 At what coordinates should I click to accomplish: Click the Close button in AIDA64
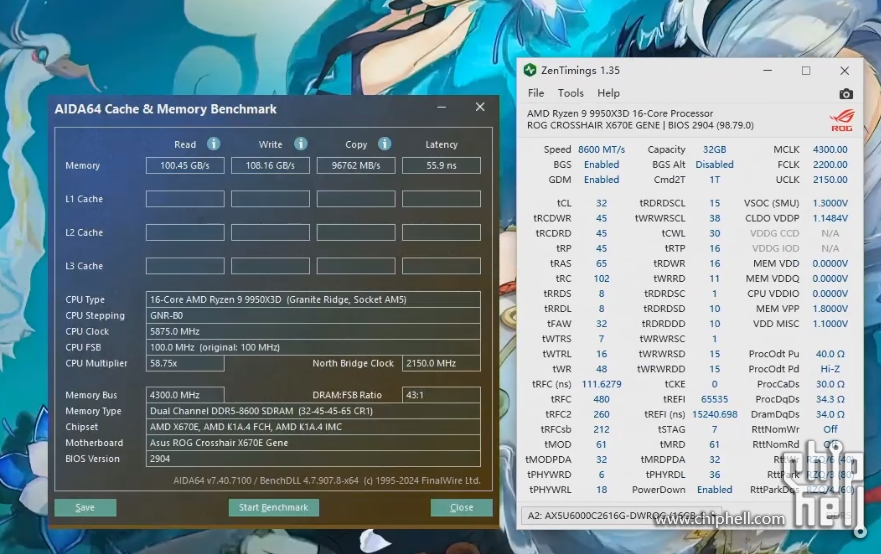click(461, 507)
